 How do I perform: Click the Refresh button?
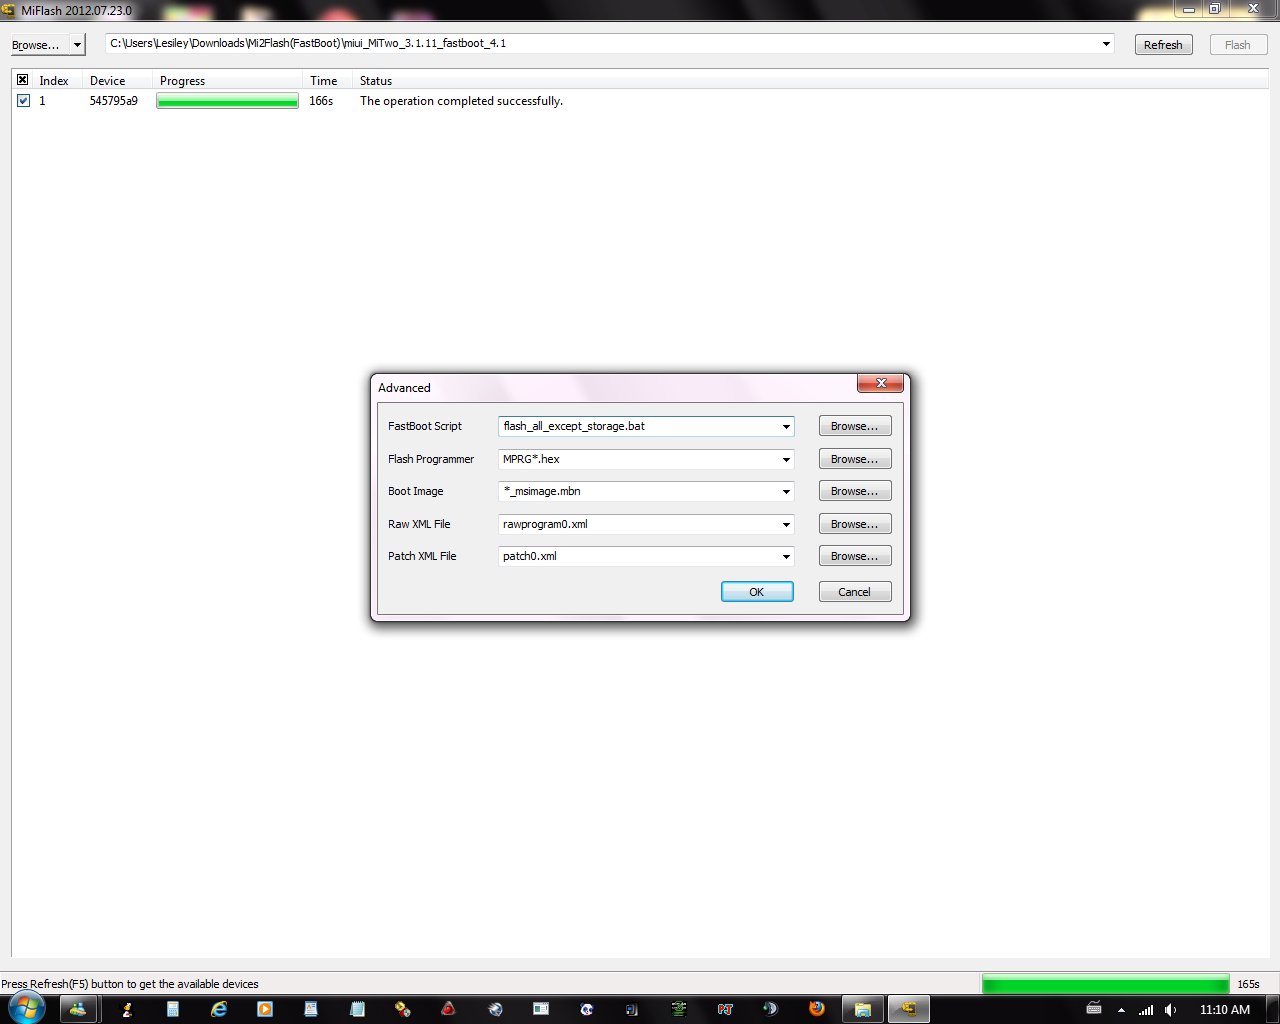coord(1163,45)
